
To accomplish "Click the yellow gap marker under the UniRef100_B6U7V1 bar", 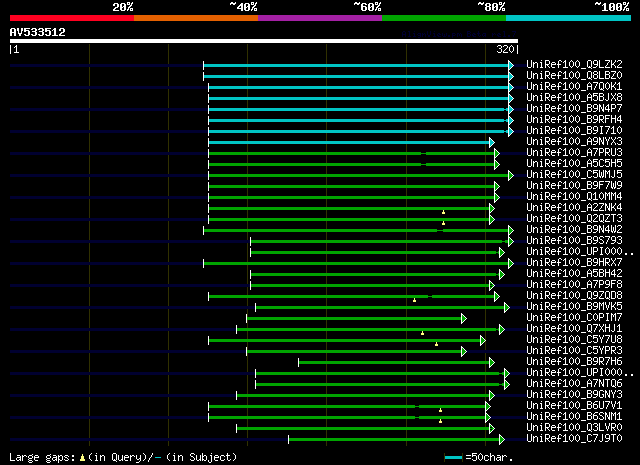I will coord(440,410).
